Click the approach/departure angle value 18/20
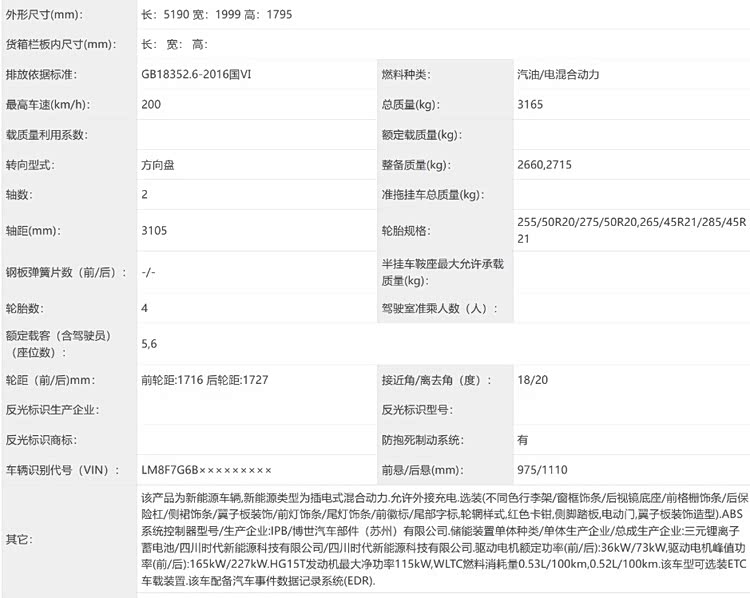 [x=531, y=380]
